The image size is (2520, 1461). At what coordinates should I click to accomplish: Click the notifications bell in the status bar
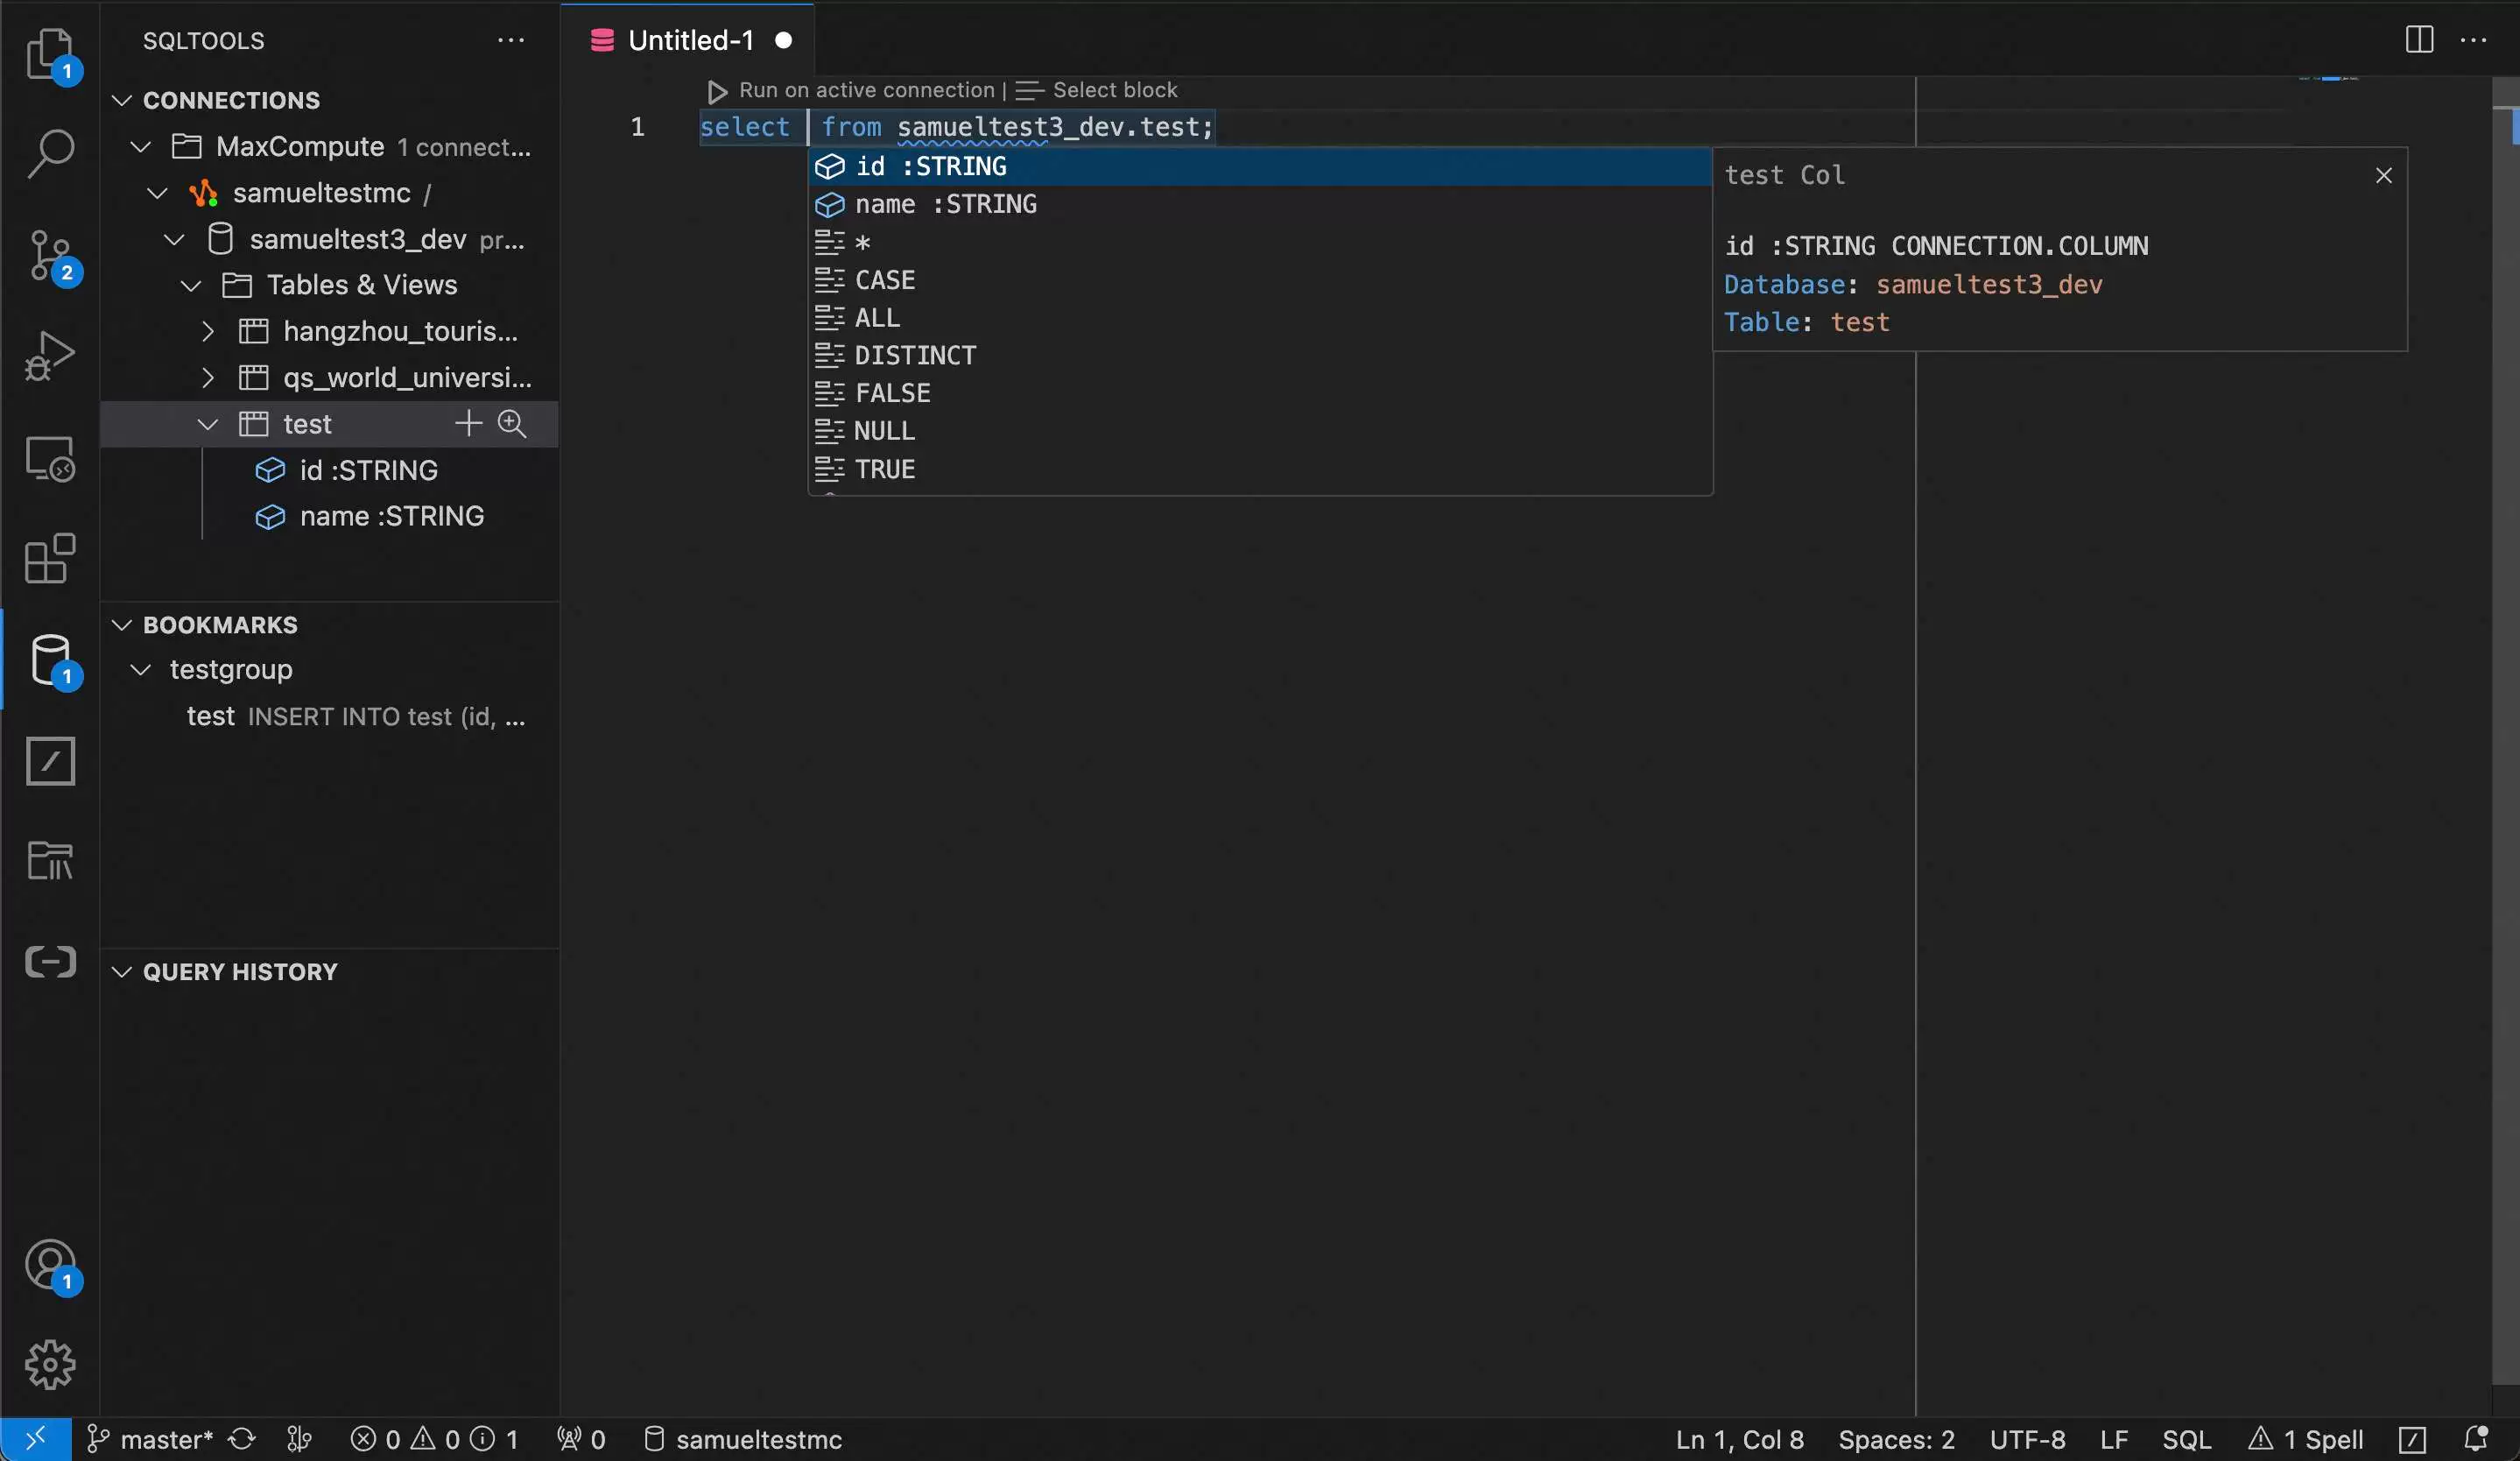[2476, 1438]
